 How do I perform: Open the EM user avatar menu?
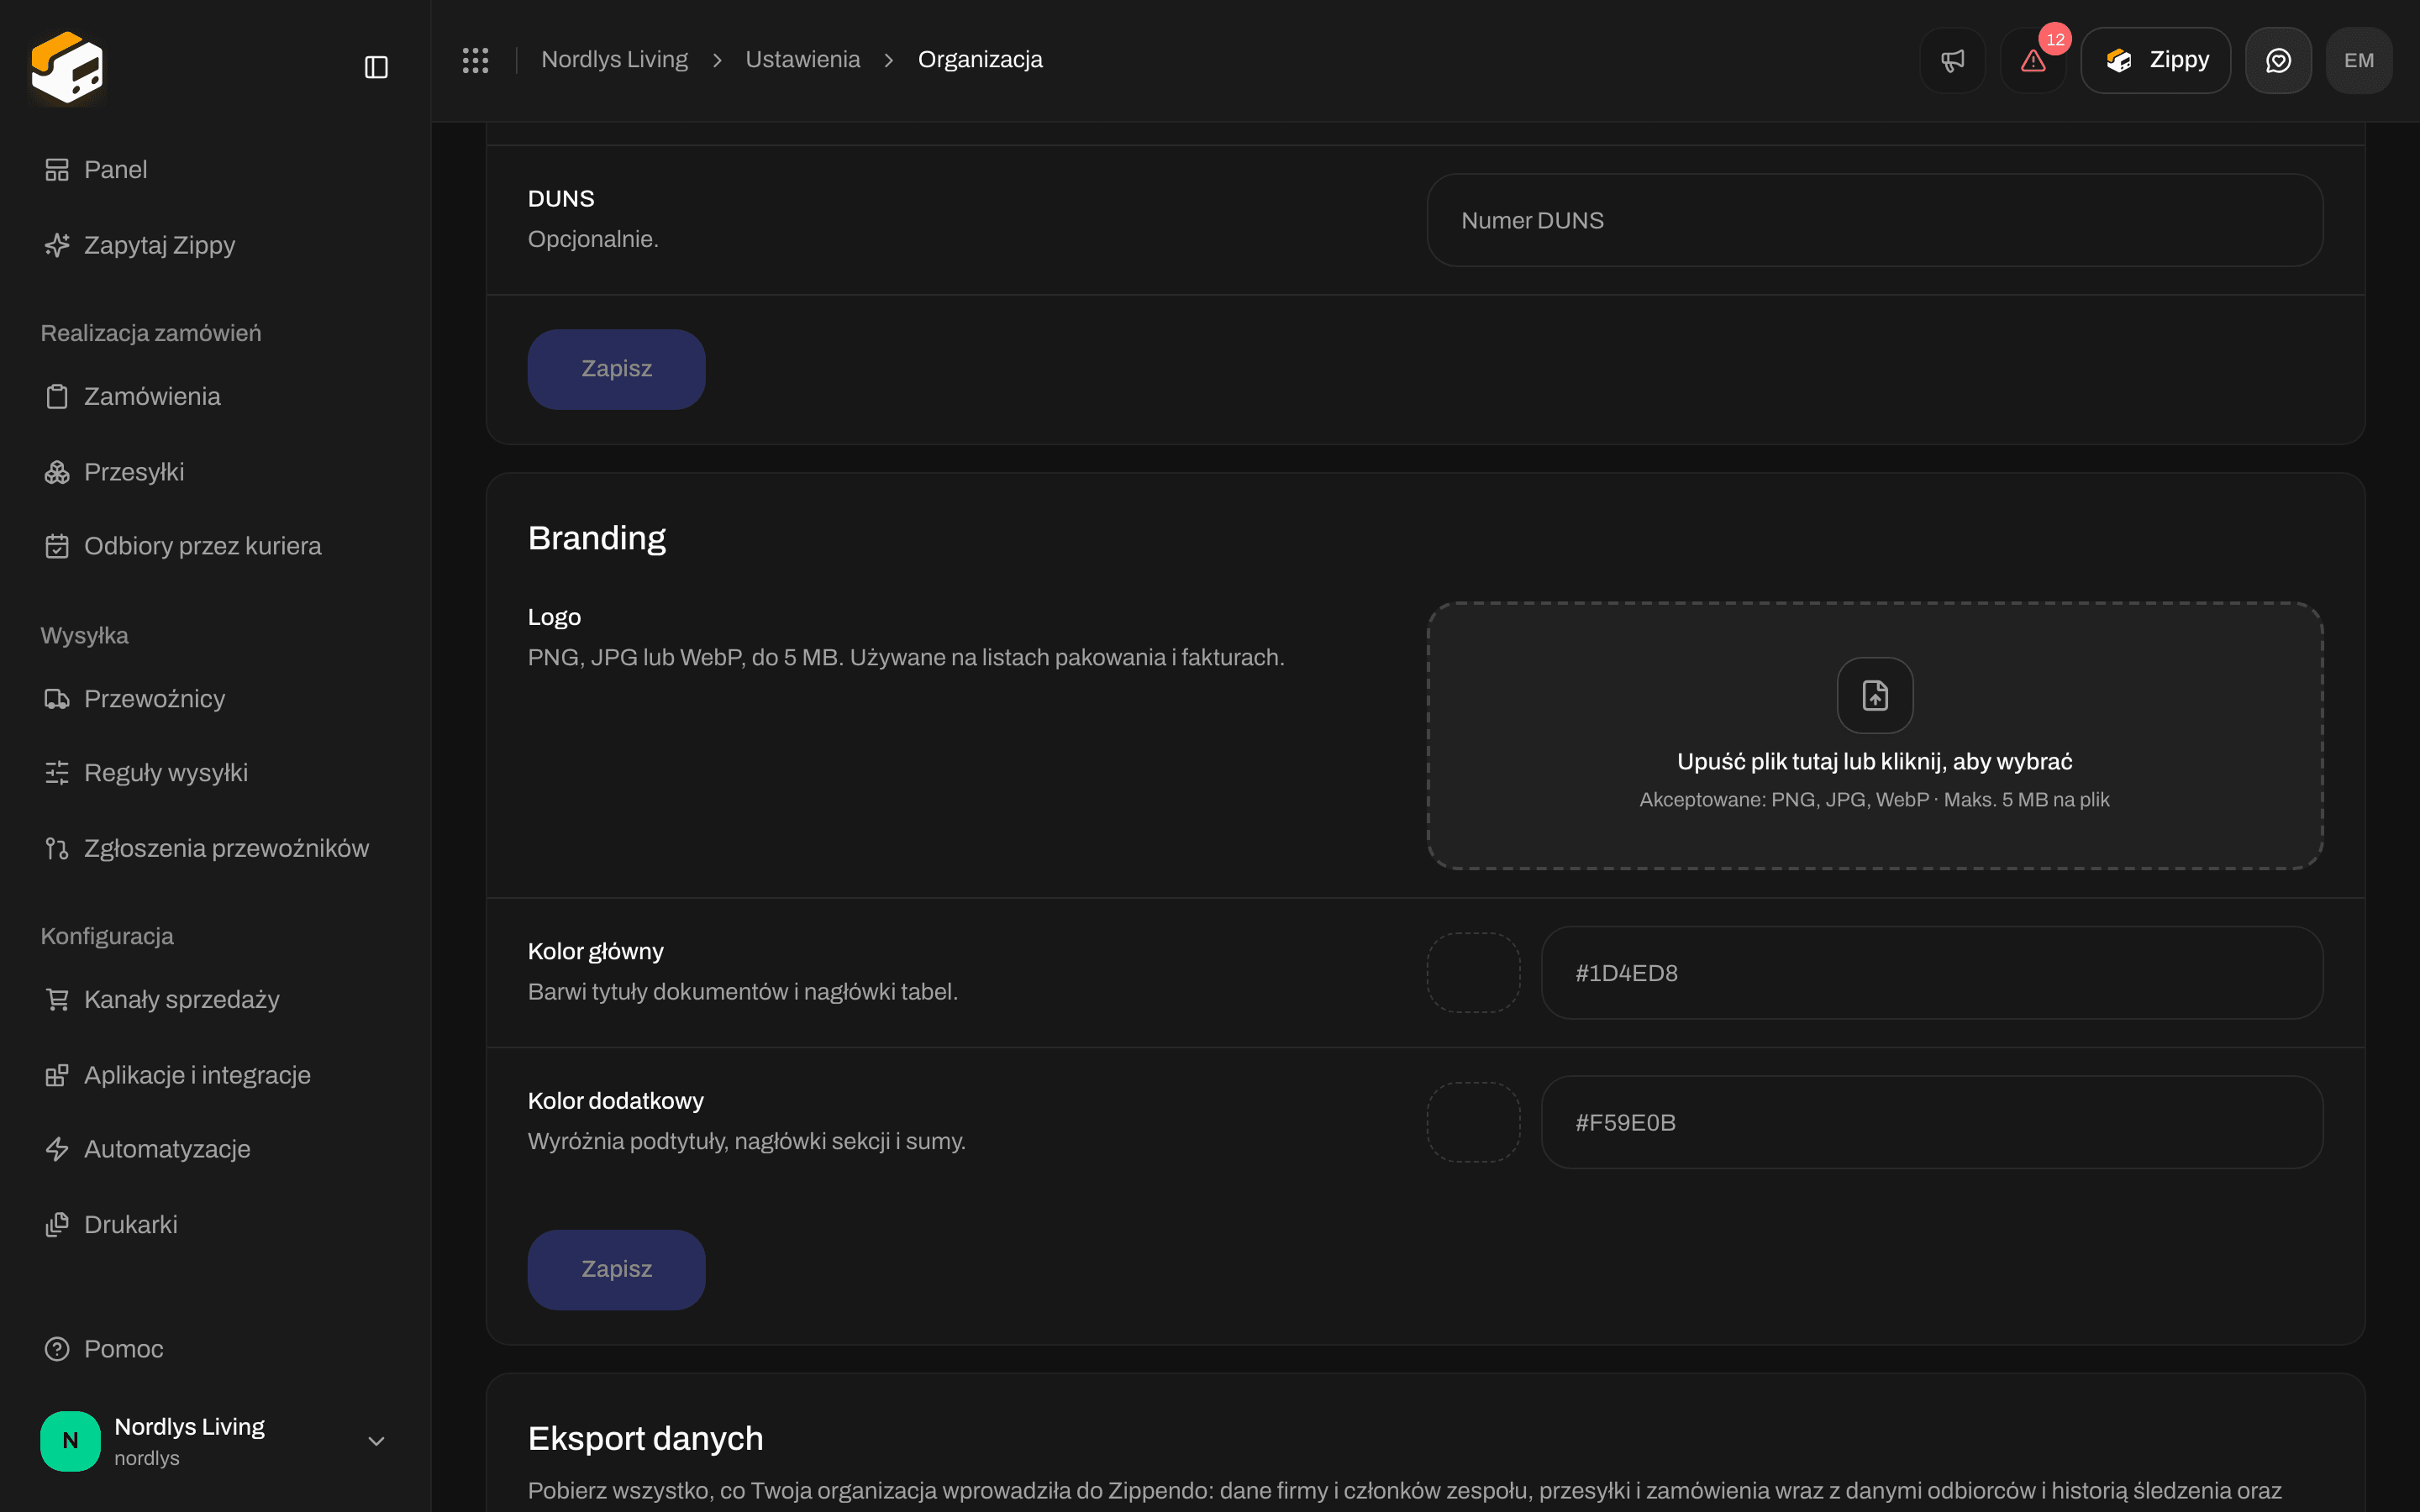click(2359, 60)
